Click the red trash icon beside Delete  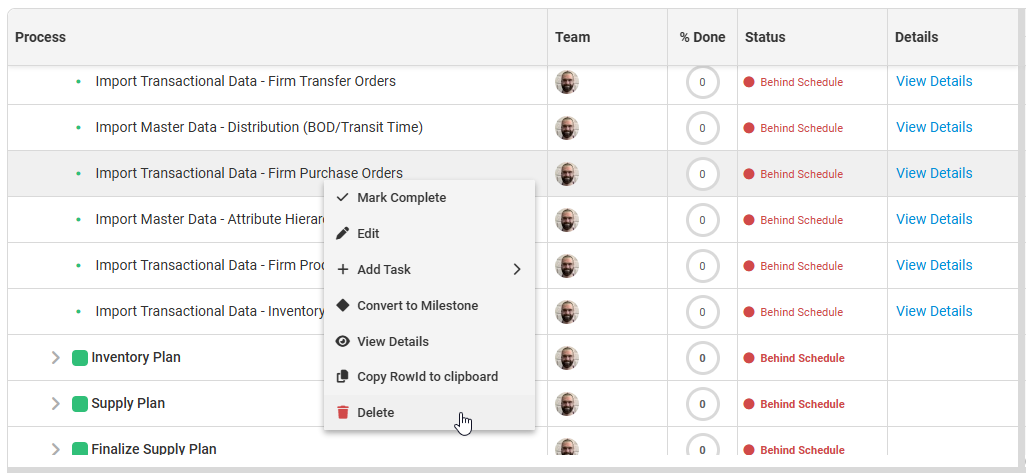tap(343, 413)
